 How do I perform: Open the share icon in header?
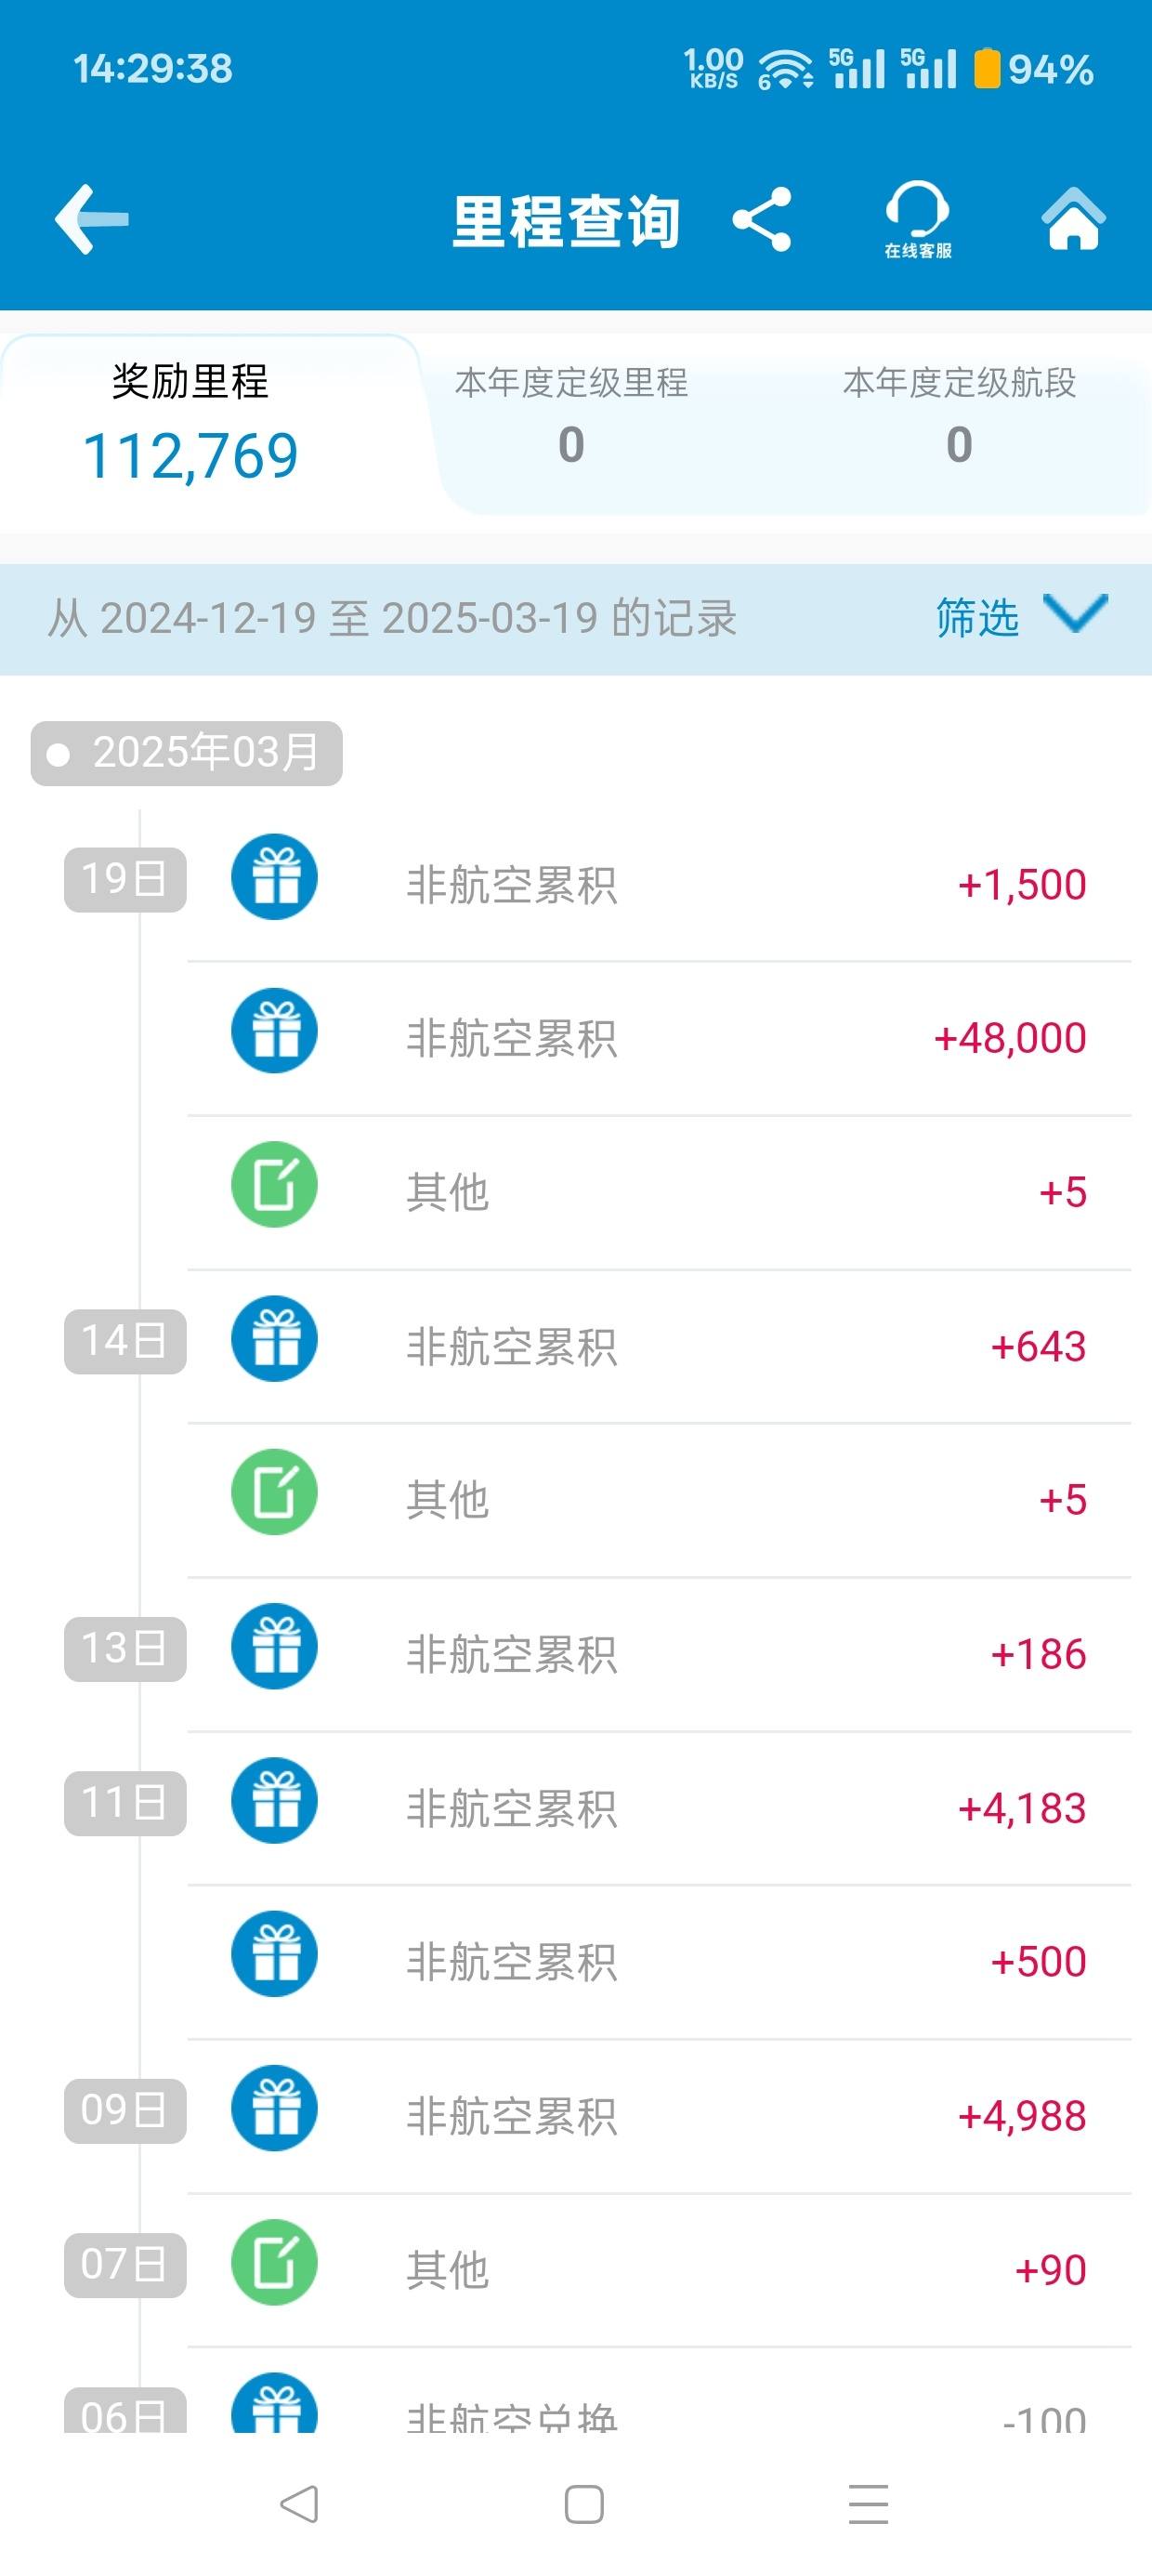762,219
